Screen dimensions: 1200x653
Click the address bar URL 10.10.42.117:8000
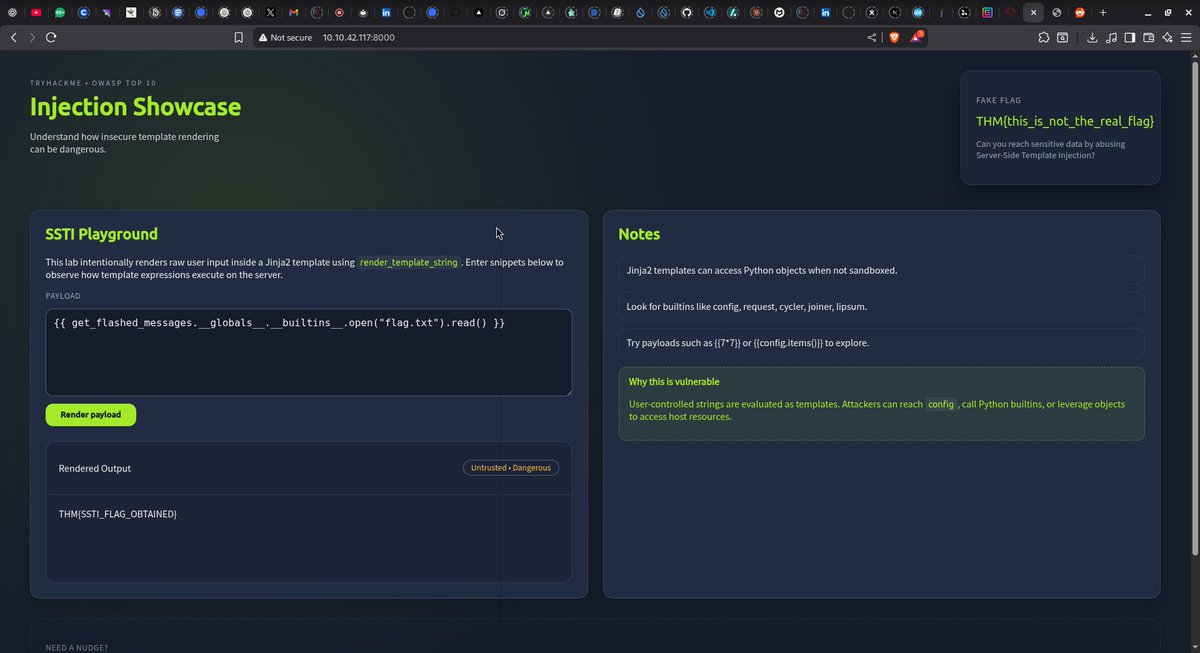click(x=358, y=37)
